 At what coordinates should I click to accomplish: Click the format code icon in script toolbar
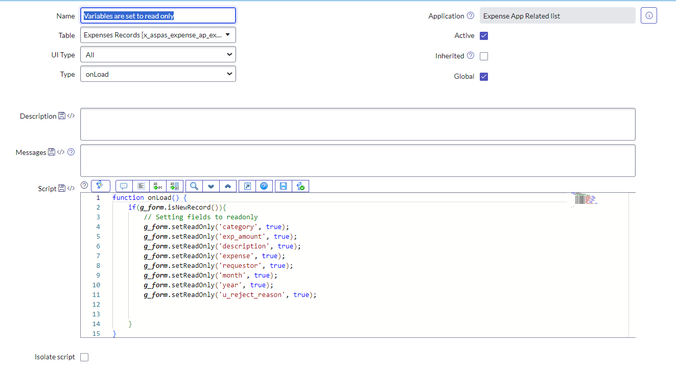141,186
